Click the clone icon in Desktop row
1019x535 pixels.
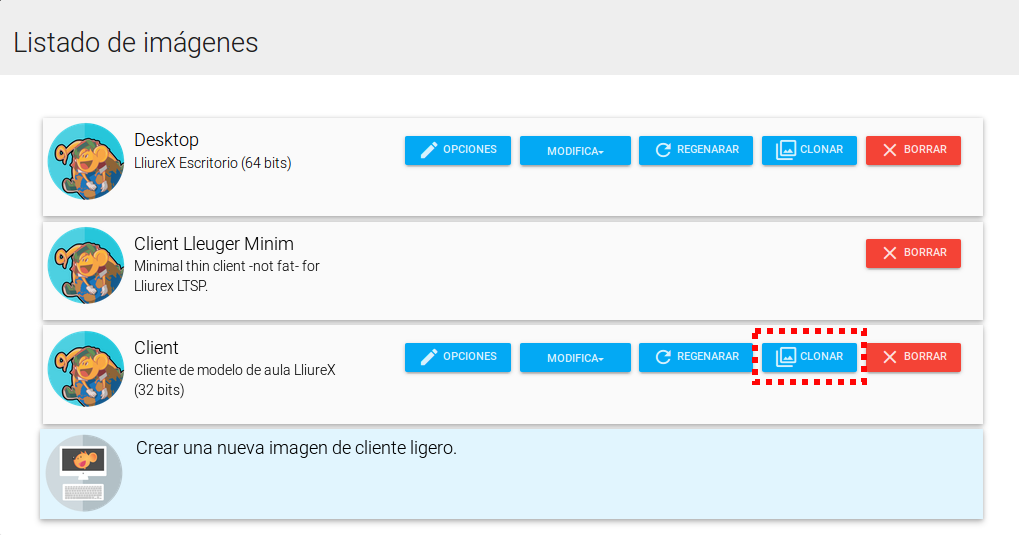point(786,150)
